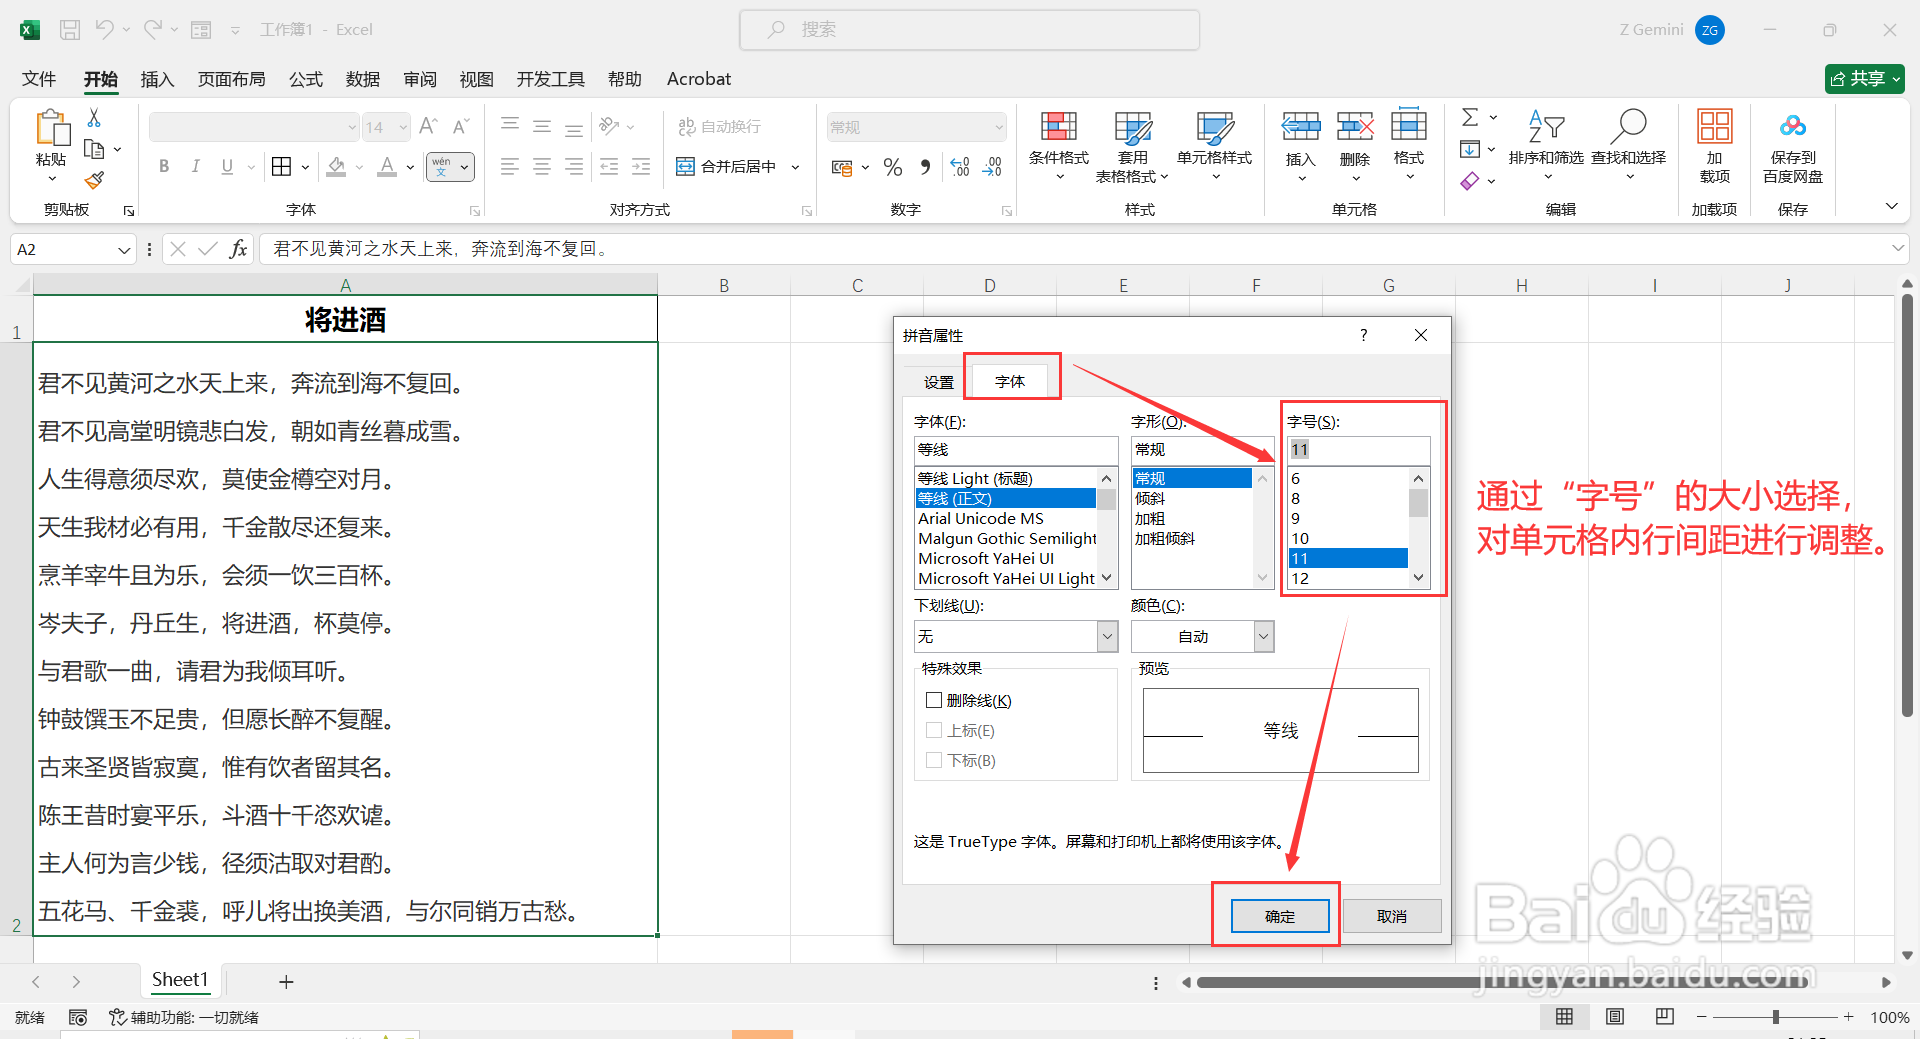Image resolution: width=1920 pixels, height=1039 pixels.
Task: Click the AutoSum icon
Action: (1470, 117)
